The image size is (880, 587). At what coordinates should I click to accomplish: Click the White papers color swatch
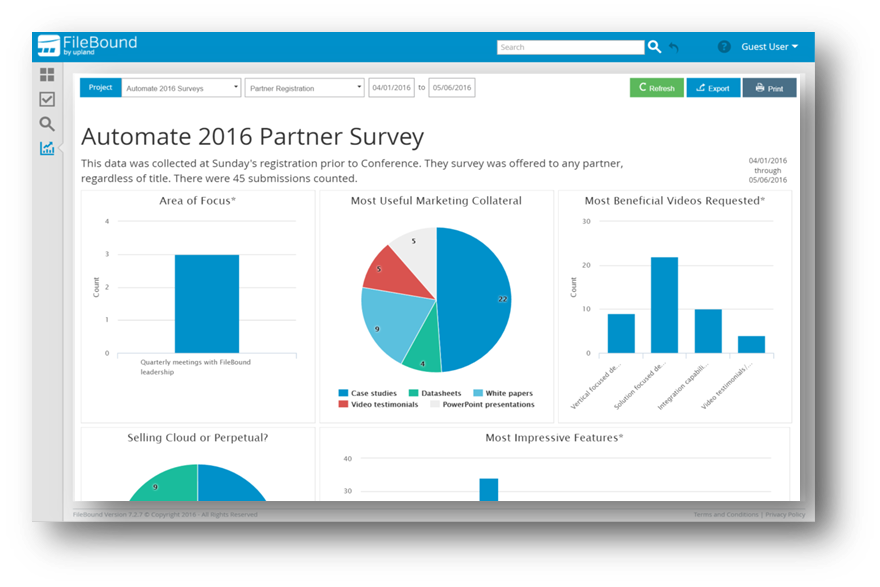click(478, 393)
